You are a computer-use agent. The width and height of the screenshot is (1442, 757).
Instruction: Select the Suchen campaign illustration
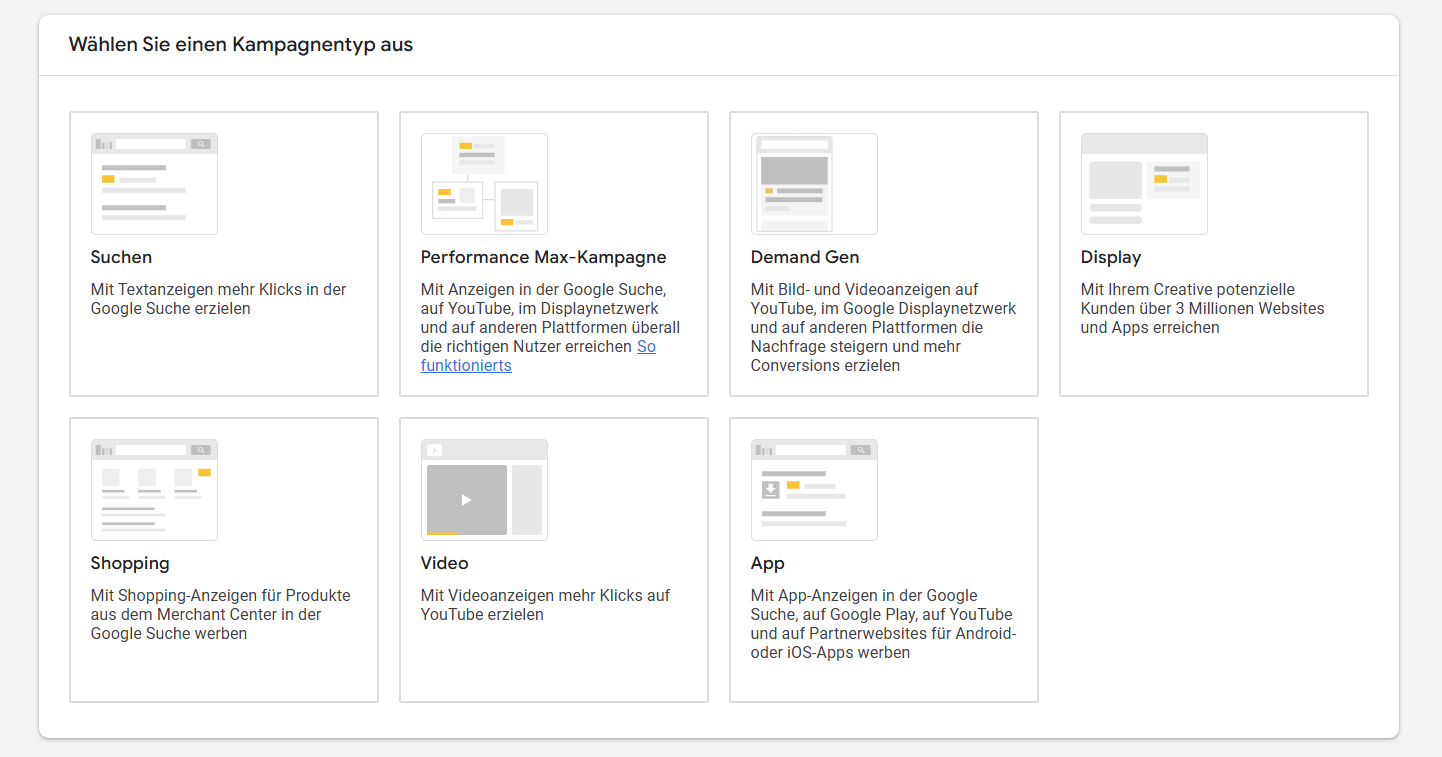point(154,184)
